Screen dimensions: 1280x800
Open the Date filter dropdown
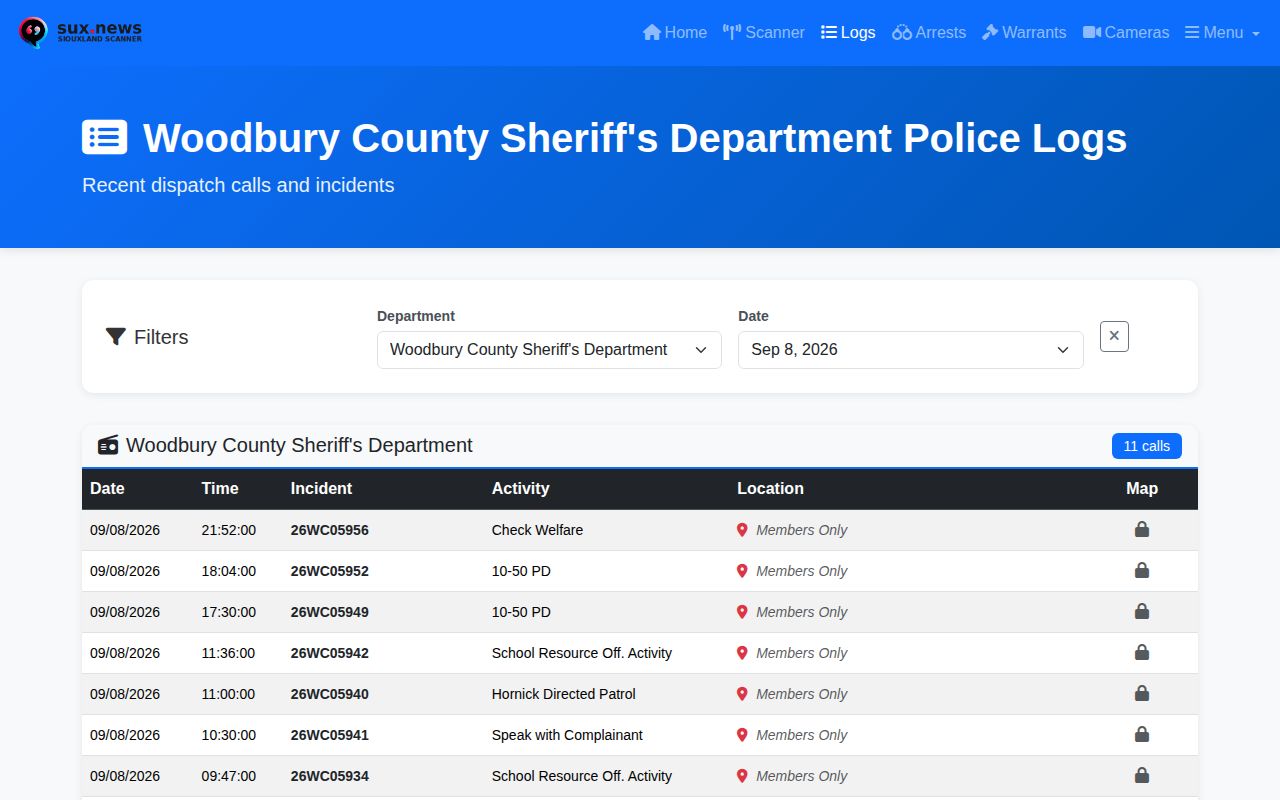click(911, 350)
